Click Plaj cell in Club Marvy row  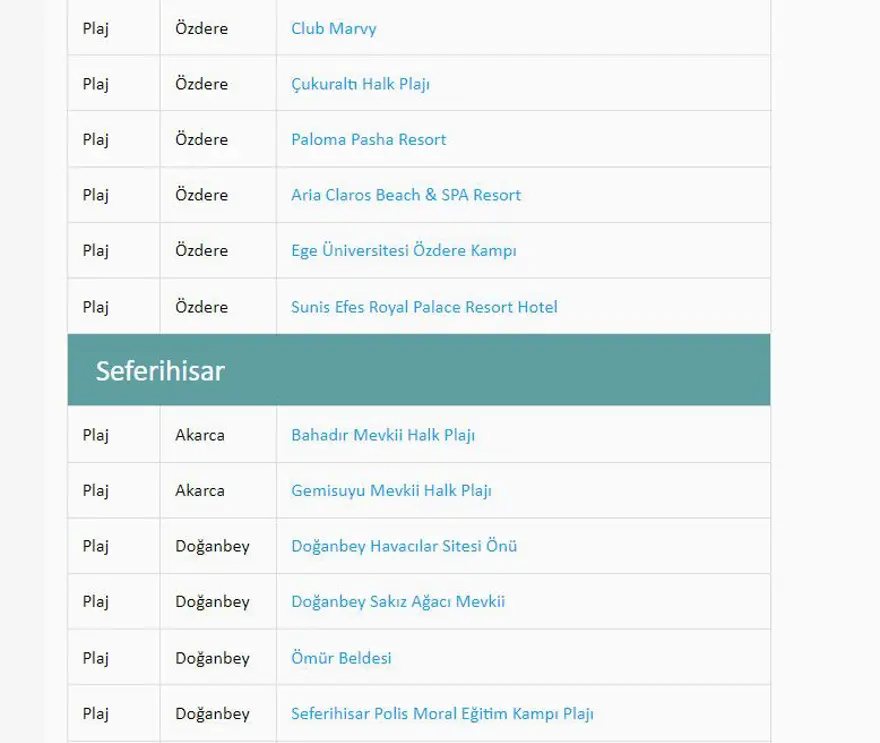click(x=96, y=28)
